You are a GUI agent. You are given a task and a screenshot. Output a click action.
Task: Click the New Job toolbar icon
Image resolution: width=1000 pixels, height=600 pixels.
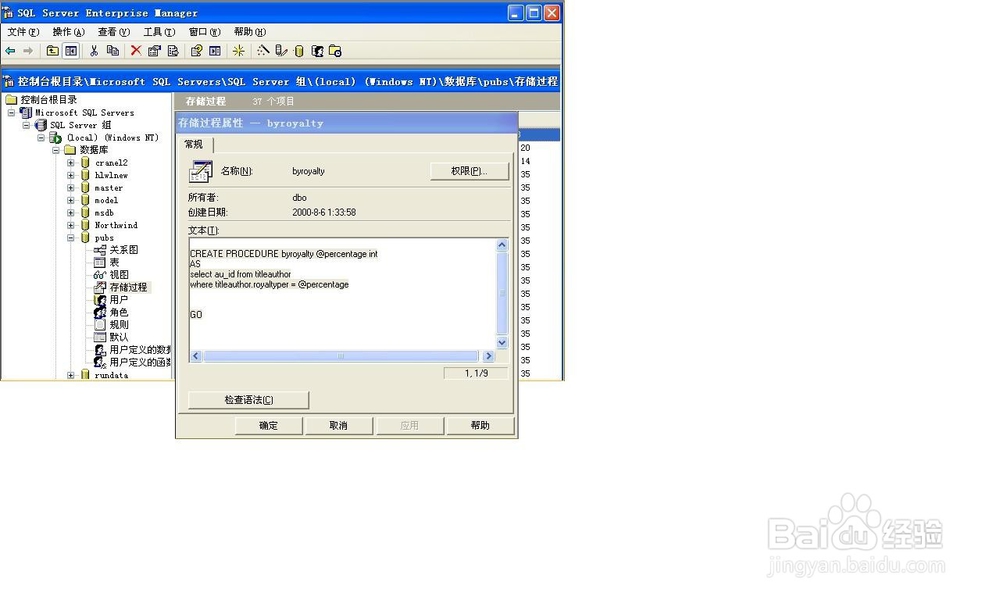(335, 51)
